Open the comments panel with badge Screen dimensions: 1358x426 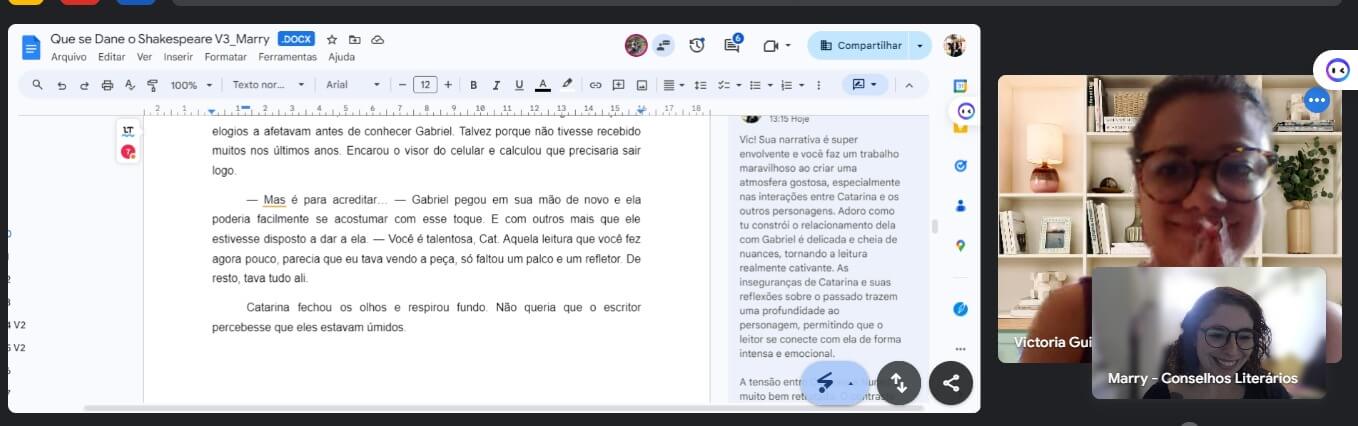tap(732, 45)
